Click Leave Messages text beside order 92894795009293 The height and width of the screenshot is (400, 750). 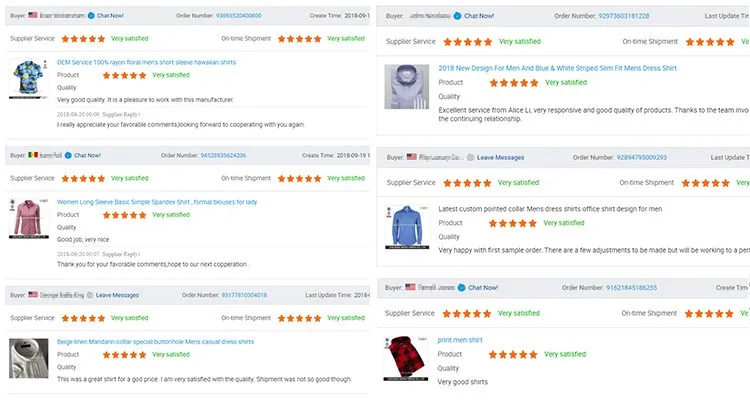(500, 157)
